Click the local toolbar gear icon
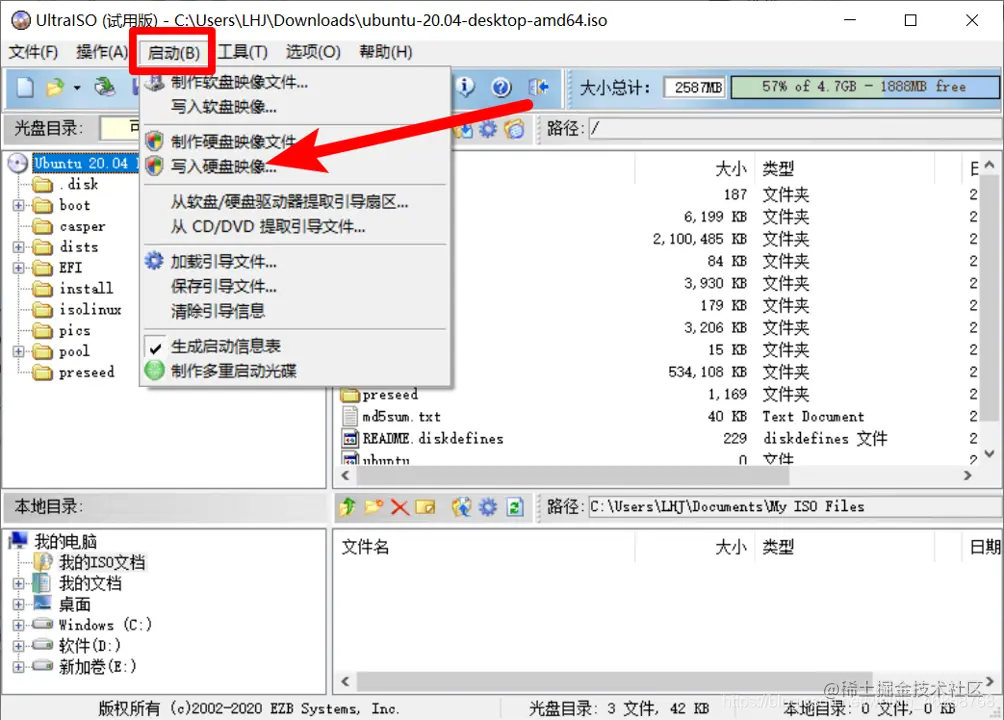The image size is (1004, 720). 488,507
